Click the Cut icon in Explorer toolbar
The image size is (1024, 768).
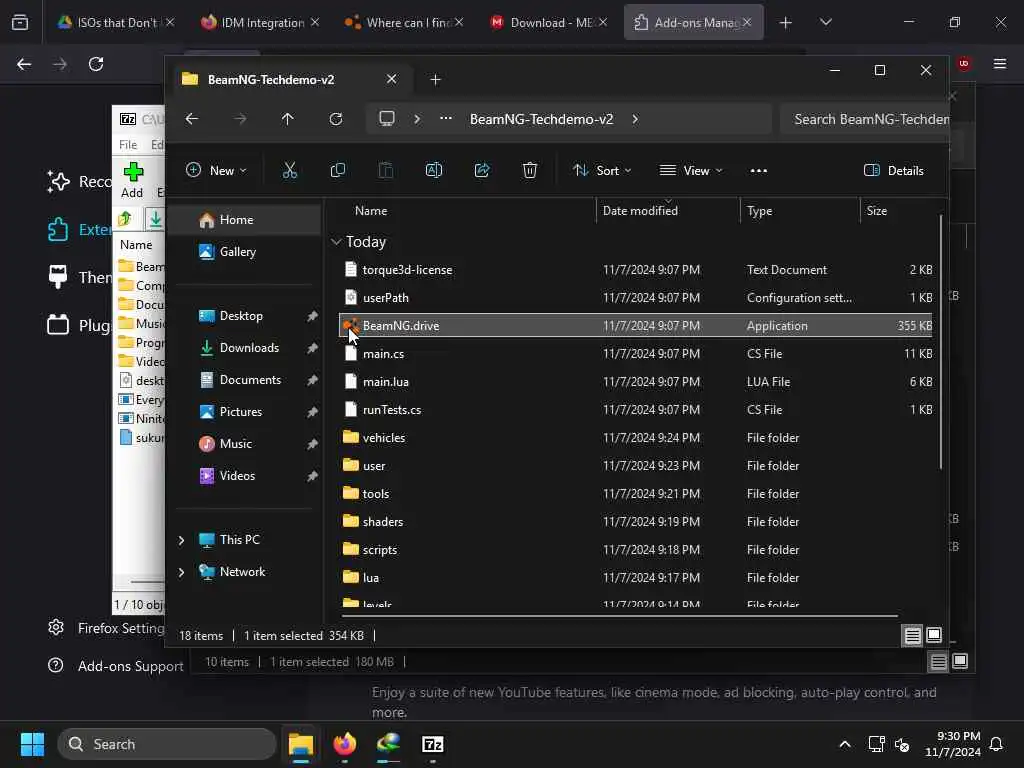pos(289,170)
